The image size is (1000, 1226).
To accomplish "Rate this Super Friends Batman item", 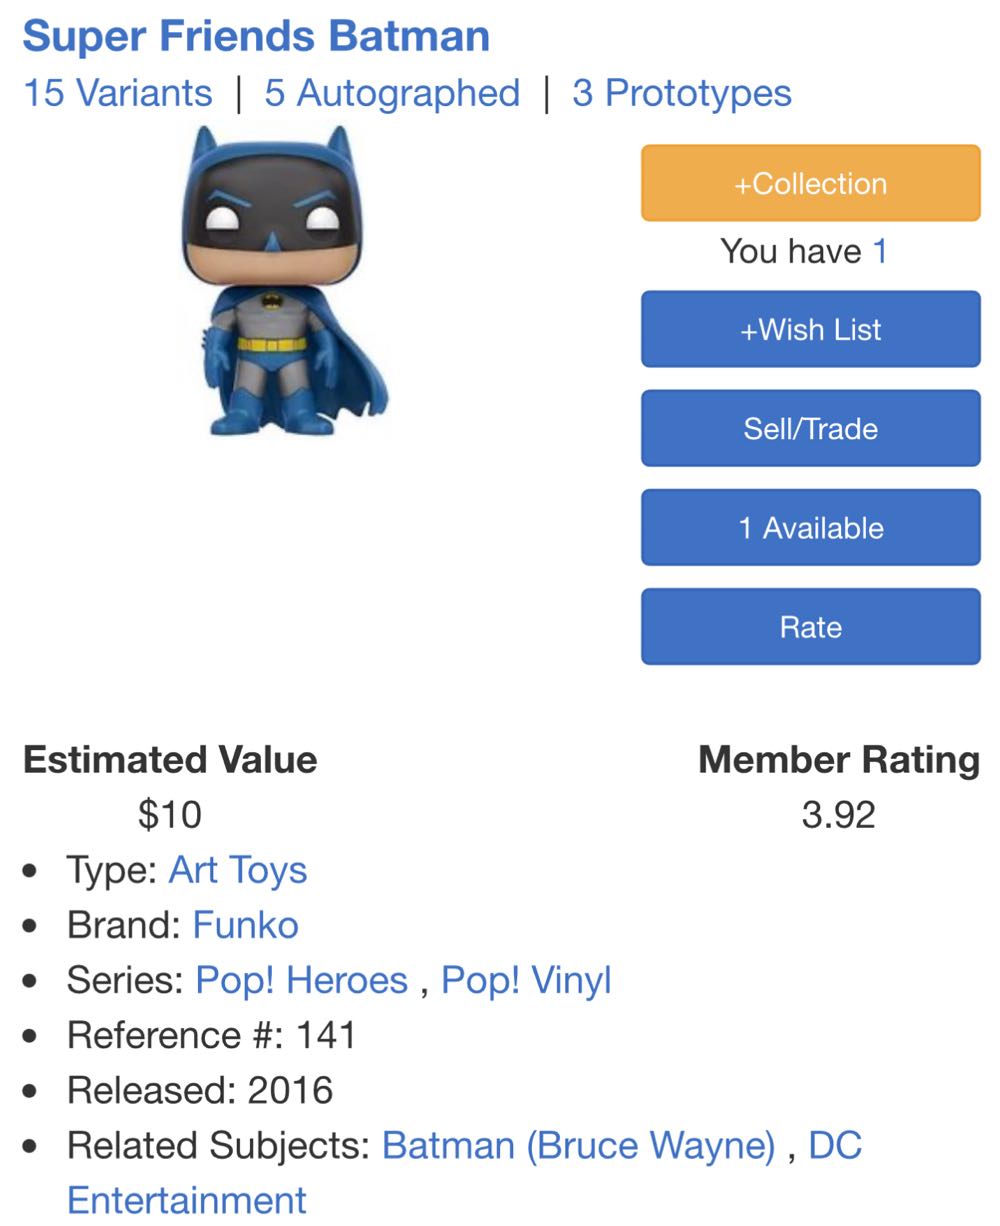I will click(809, 626).
